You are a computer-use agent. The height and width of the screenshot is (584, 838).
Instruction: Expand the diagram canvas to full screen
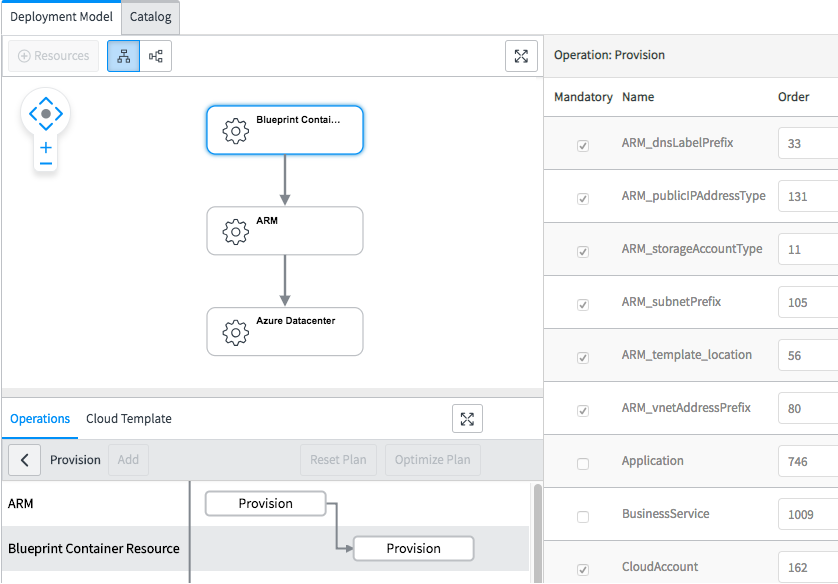coord(521,56)
